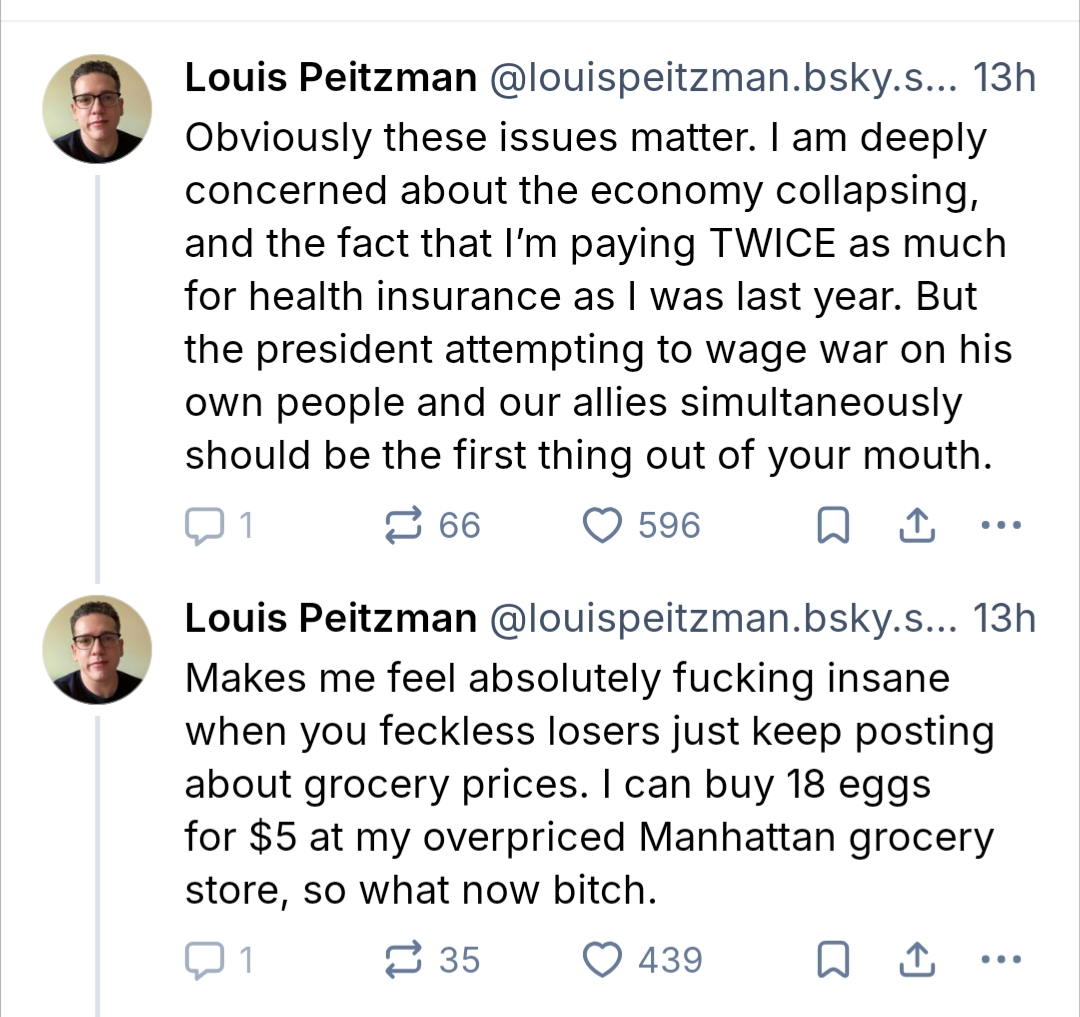Screen dimensions: 1080x1017
Task: Repost the grocery prices post
Action: [405, 961]
